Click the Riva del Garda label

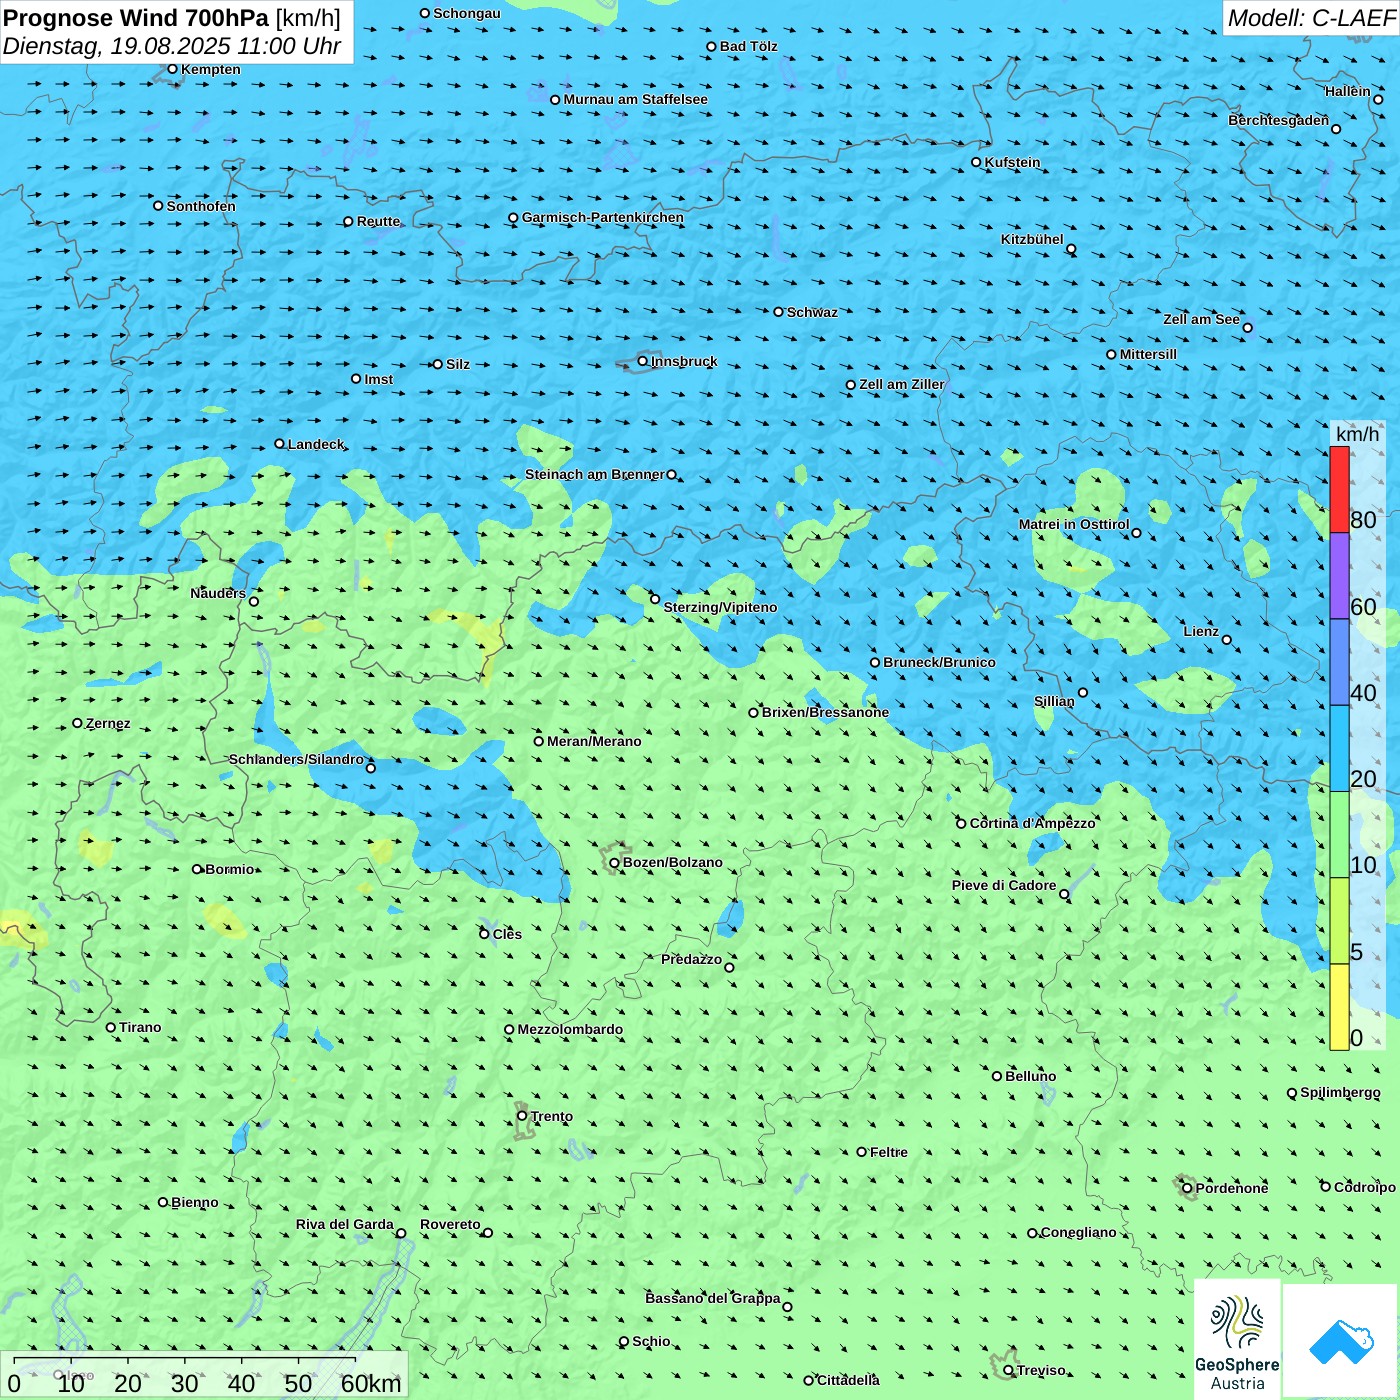[345, 1224]
